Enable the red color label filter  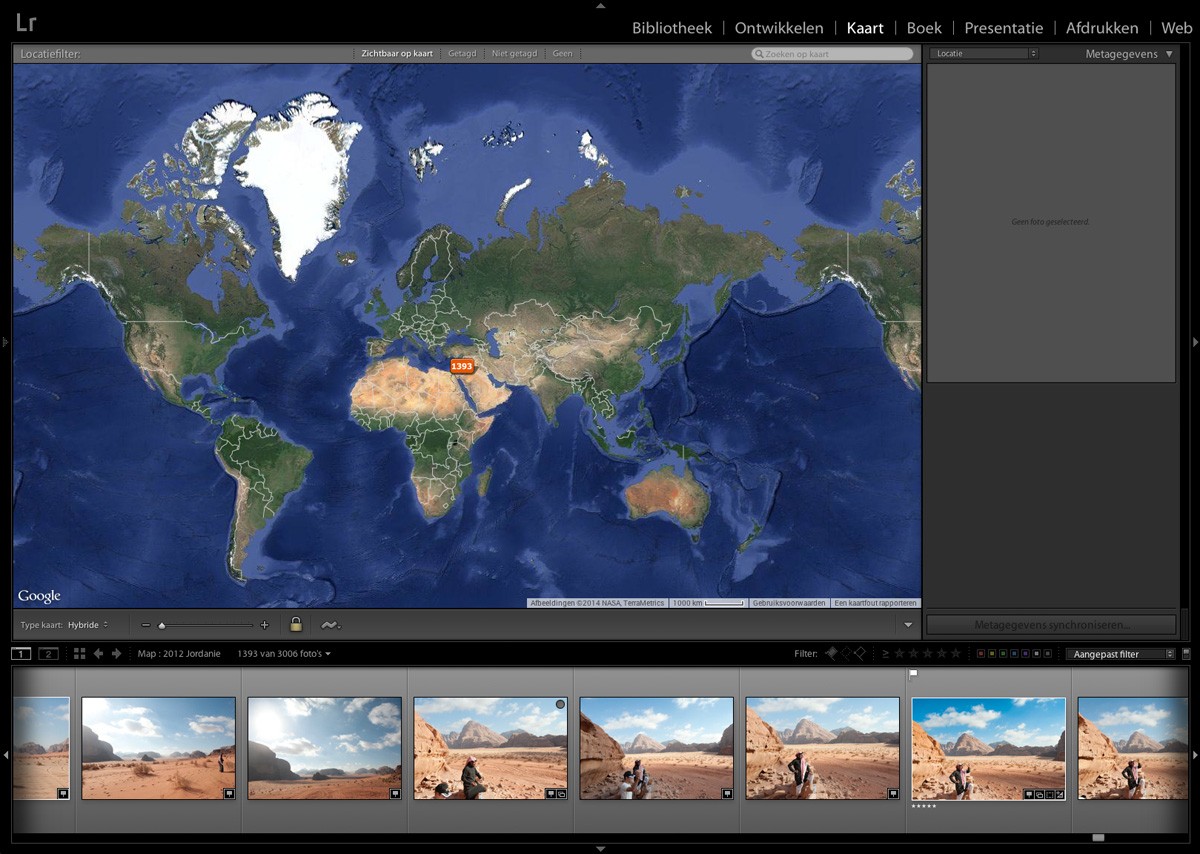pyautogui.click(x=981, y=653)
